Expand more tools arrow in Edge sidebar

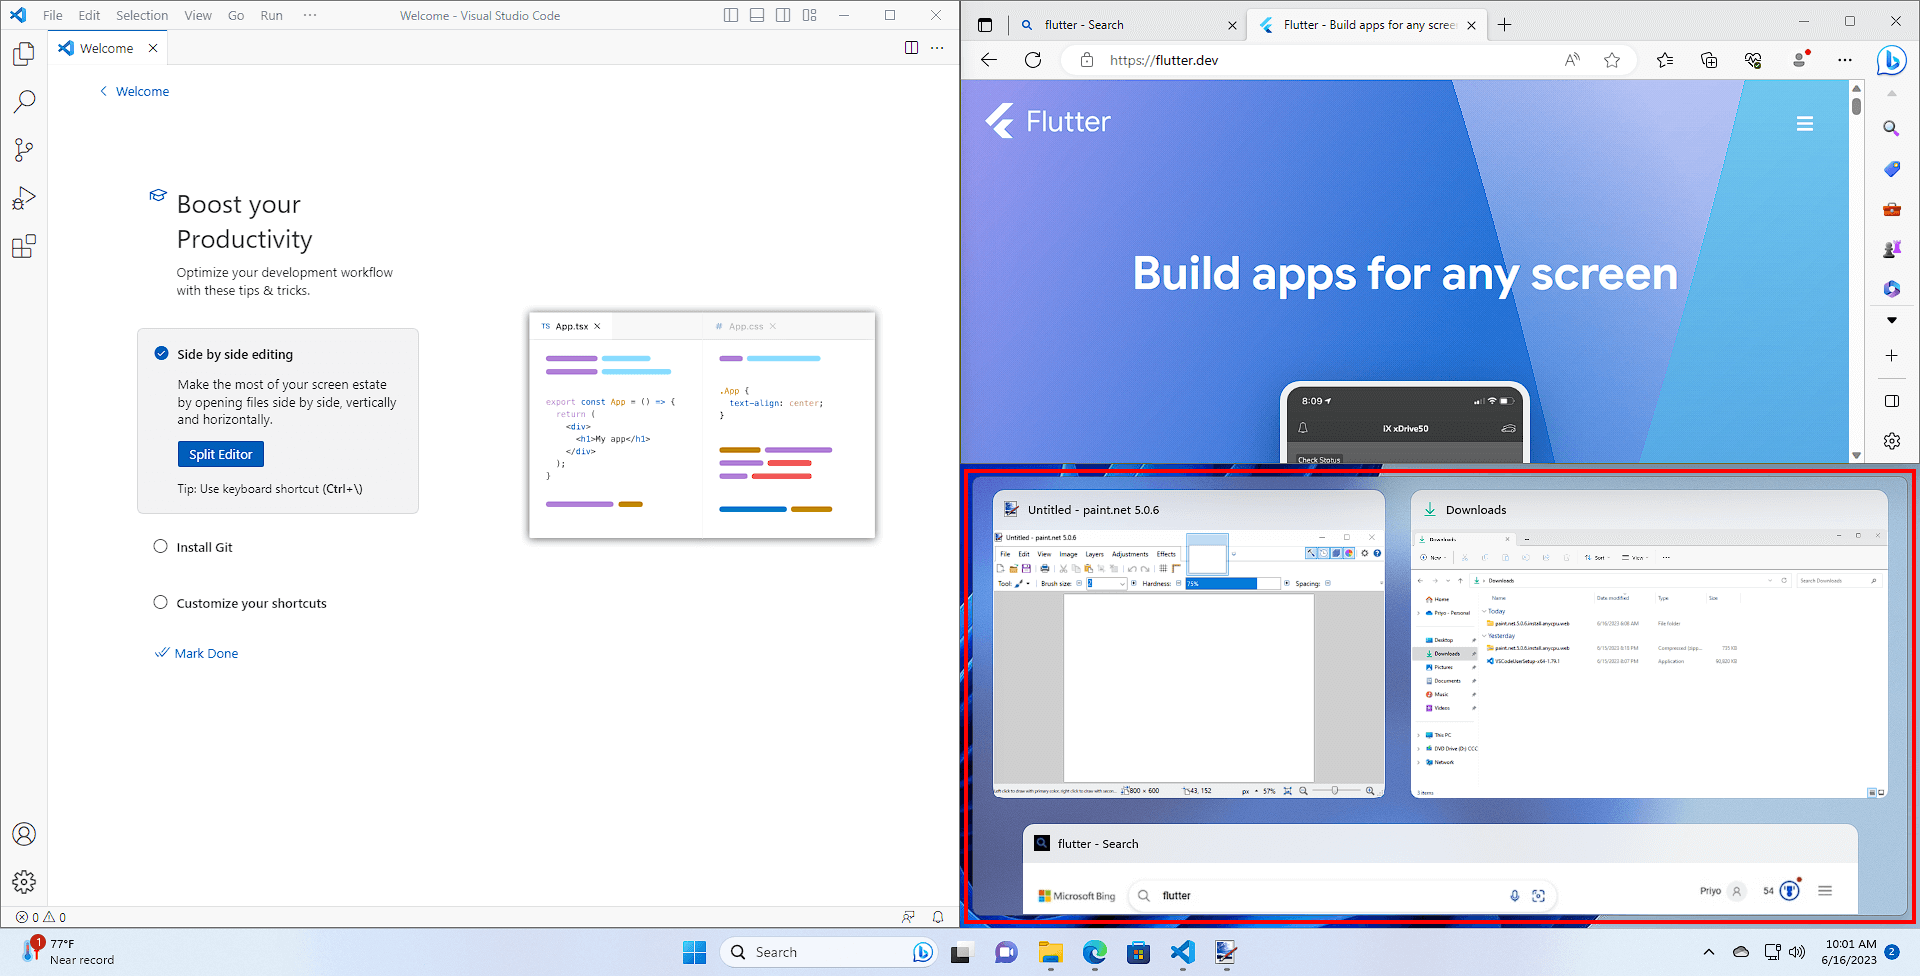click(x=1891, y=320)
